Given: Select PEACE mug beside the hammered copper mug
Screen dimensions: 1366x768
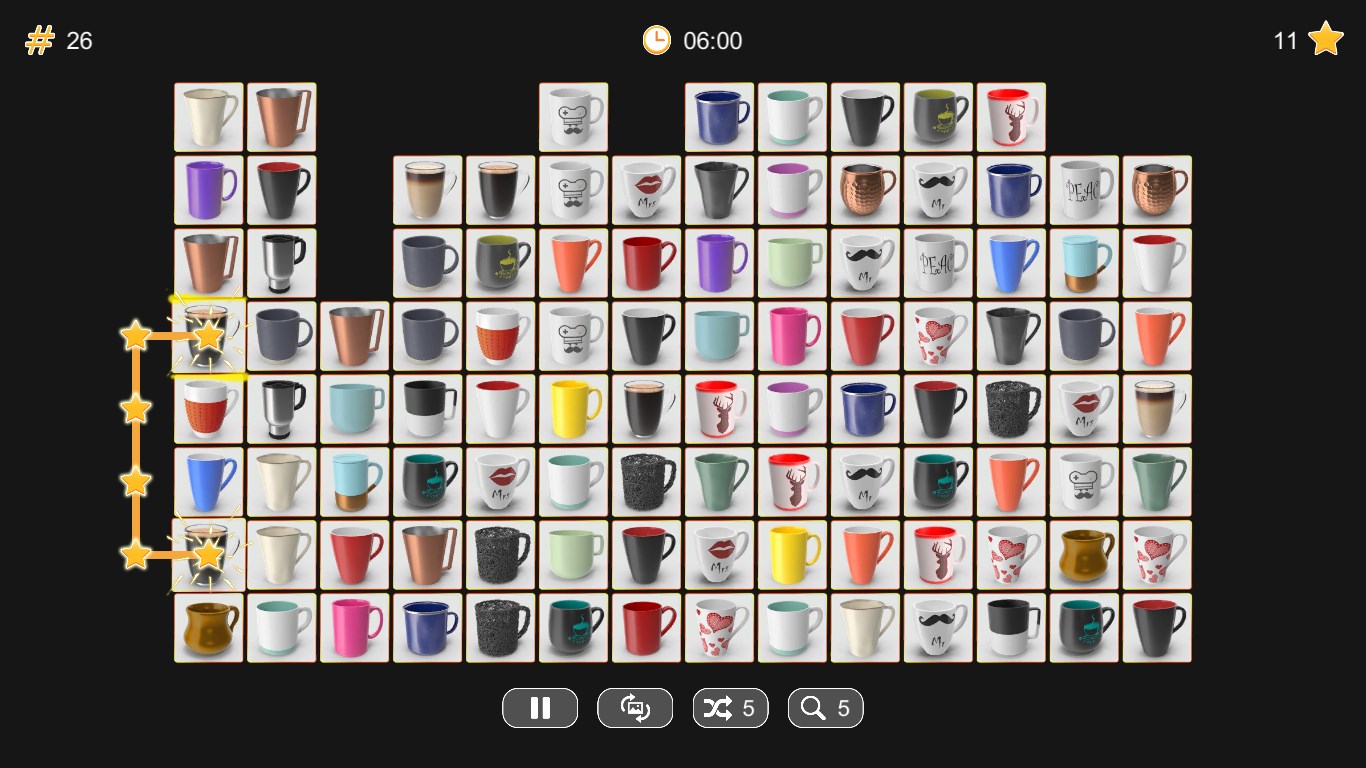Looking at the screenshot, I should [x=1084, y=190].
